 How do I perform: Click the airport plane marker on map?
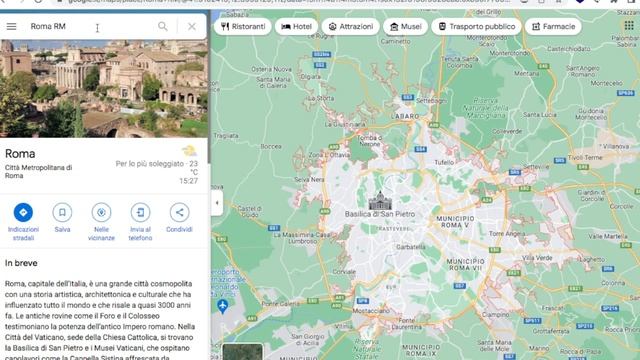click(222, 306)
